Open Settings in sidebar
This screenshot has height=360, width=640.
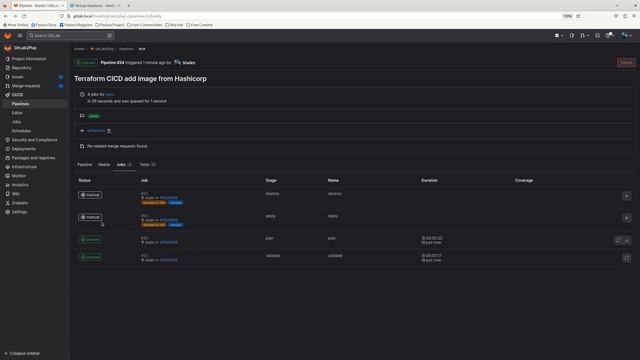[19, 212]
